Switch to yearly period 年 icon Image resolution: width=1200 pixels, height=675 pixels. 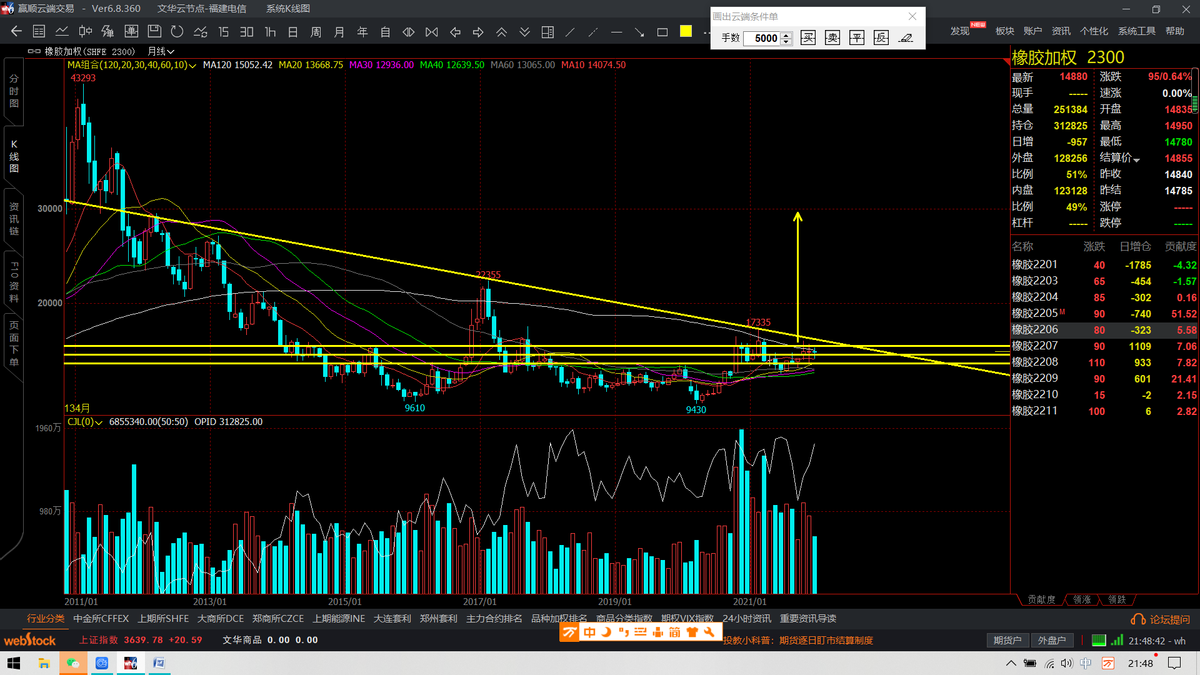(362, 32)
